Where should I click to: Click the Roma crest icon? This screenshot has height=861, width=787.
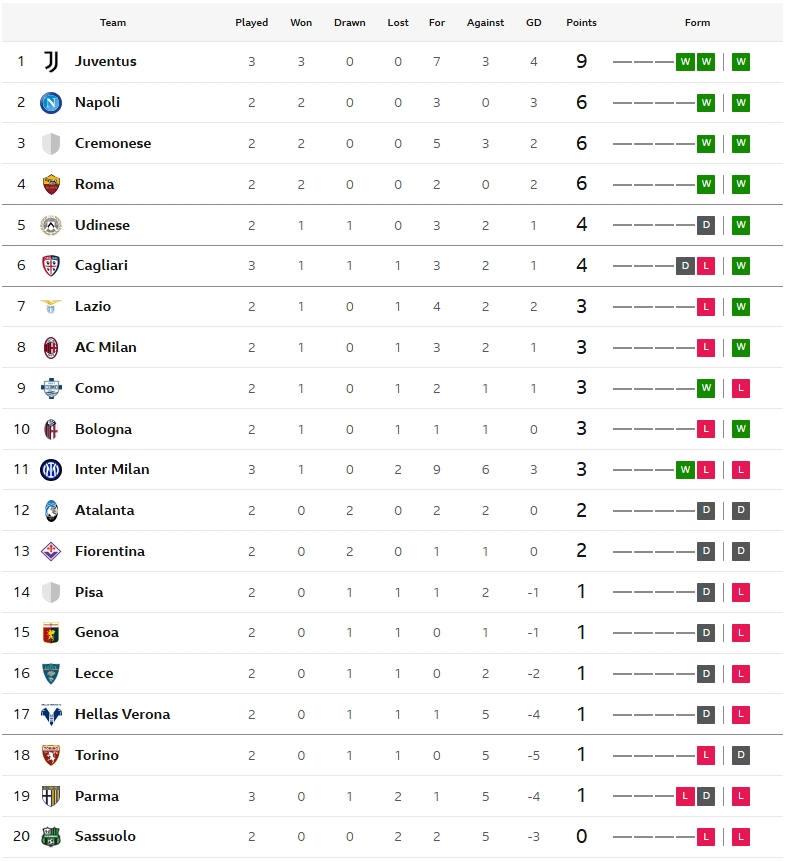click(51, 184)
